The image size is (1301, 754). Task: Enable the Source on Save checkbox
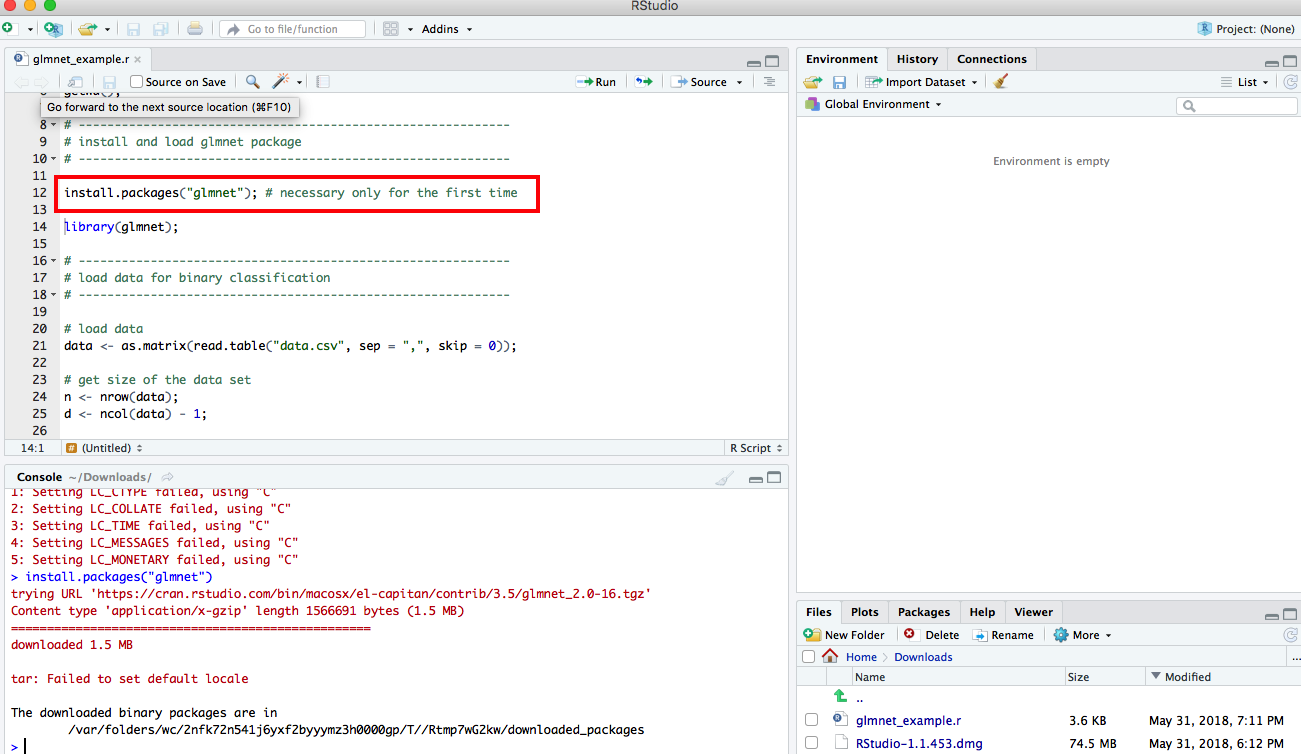point(137,82)
